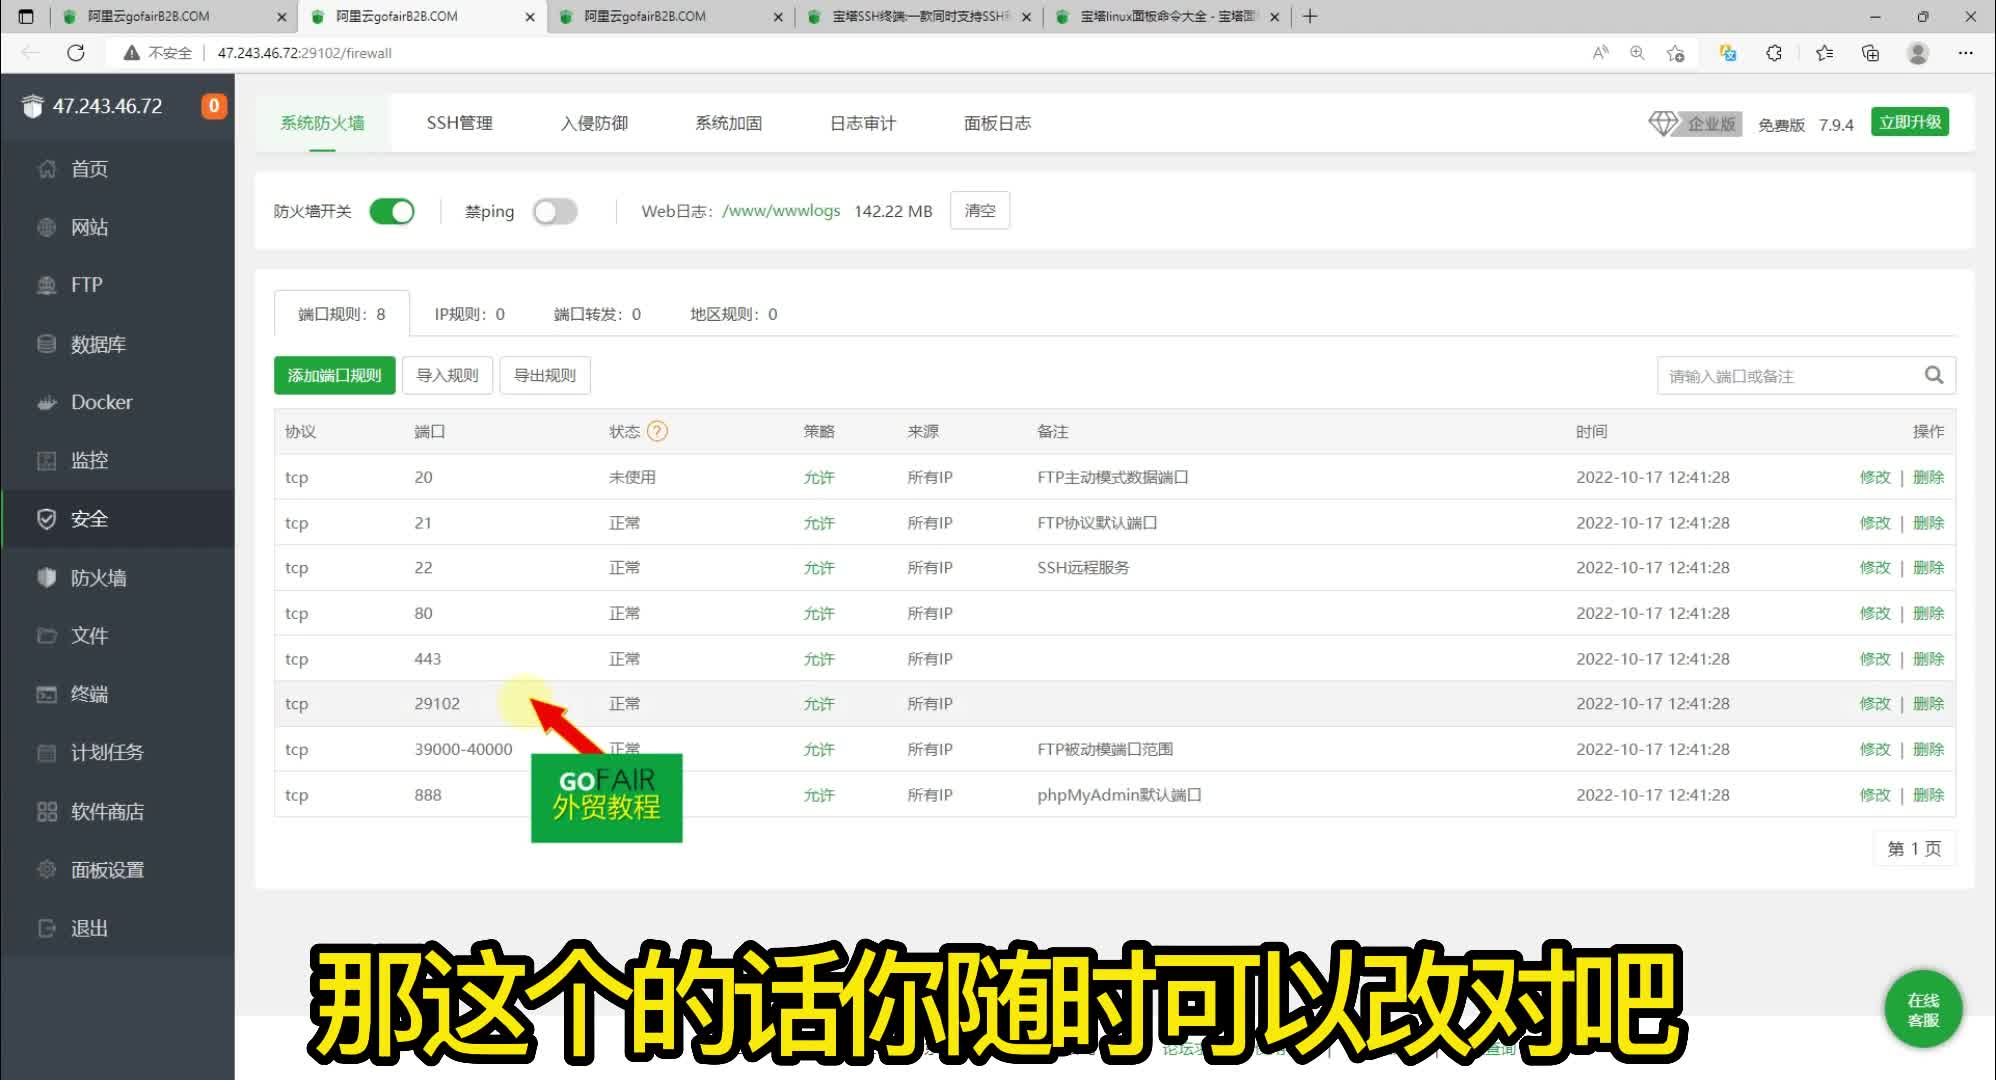
Task: Click the 导入规则 button
Action: pyautogui.click(x=448, y=375)
